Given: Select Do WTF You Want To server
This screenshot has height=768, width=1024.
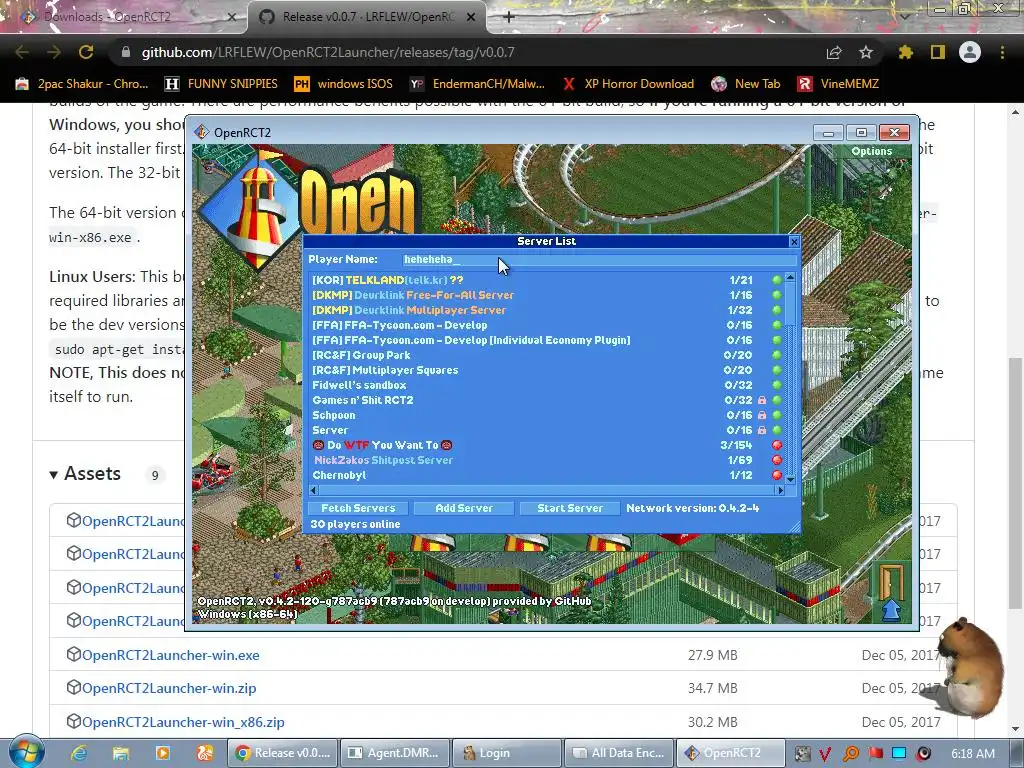Looking at the screenshot, I should coord(546,445).
